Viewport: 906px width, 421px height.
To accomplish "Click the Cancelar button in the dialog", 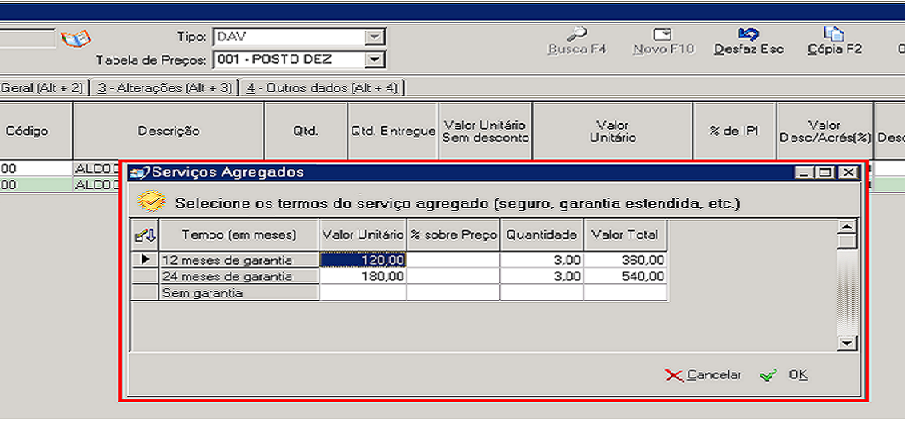I will (x=703, y=375).
